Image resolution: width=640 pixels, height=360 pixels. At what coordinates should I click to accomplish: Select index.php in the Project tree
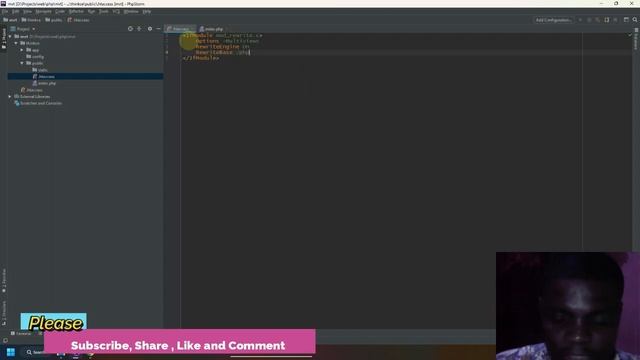(44, 83)
